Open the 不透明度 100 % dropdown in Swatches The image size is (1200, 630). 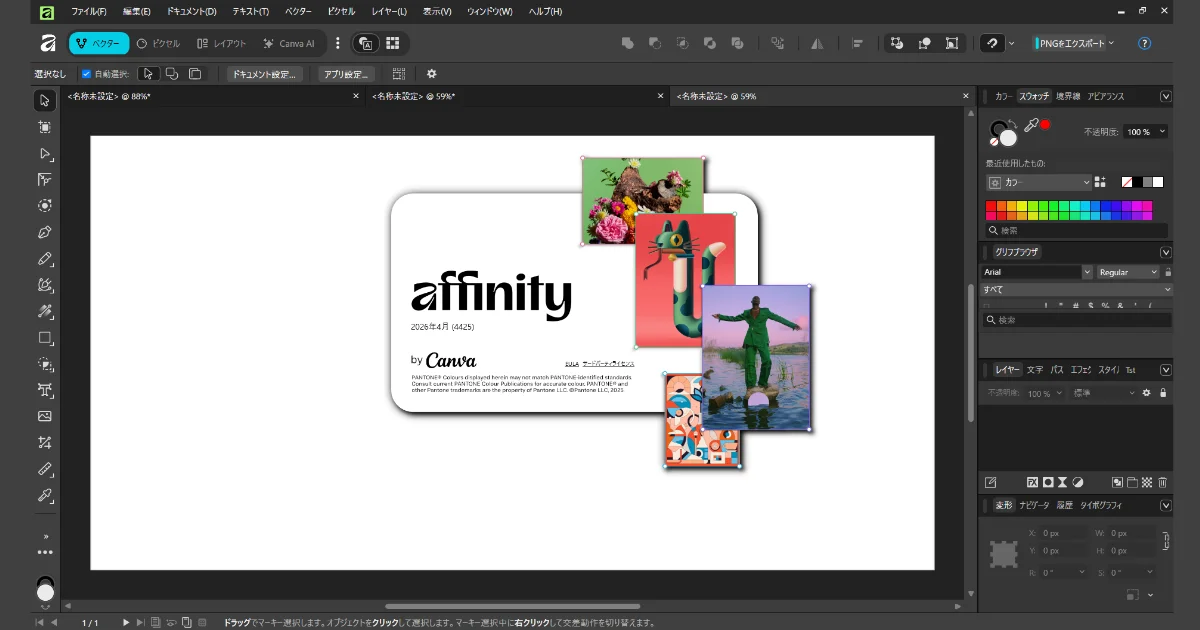pyautogui.click(x=1145, y=131)
